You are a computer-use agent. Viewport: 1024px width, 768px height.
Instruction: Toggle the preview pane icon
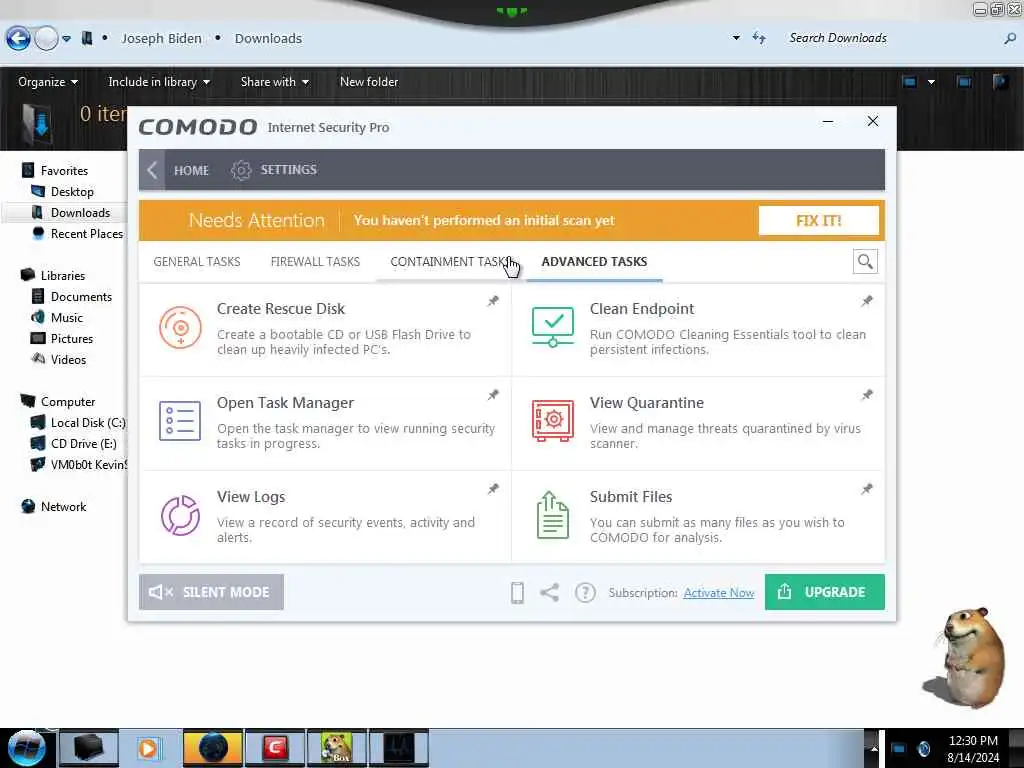(963, 82)
